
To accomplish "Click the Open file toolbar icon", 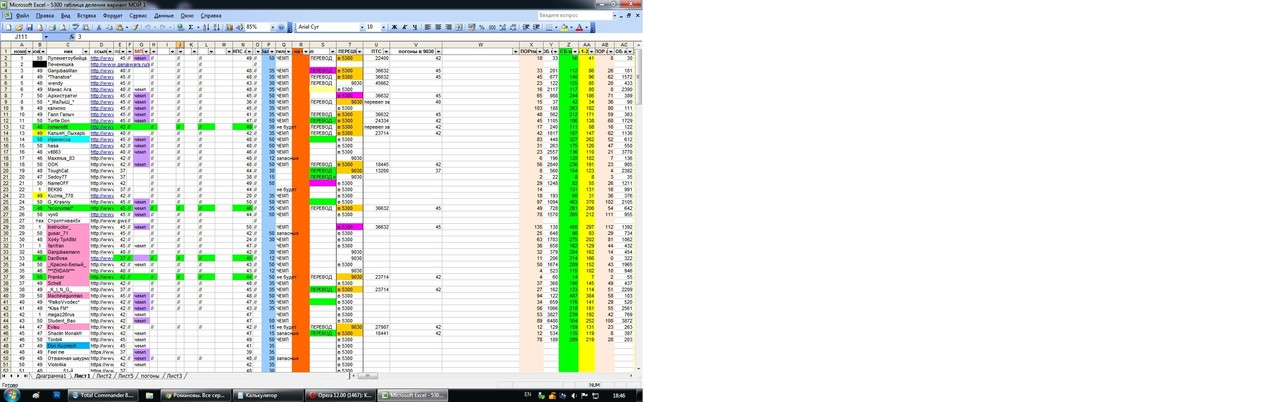I will pos(18,27).
